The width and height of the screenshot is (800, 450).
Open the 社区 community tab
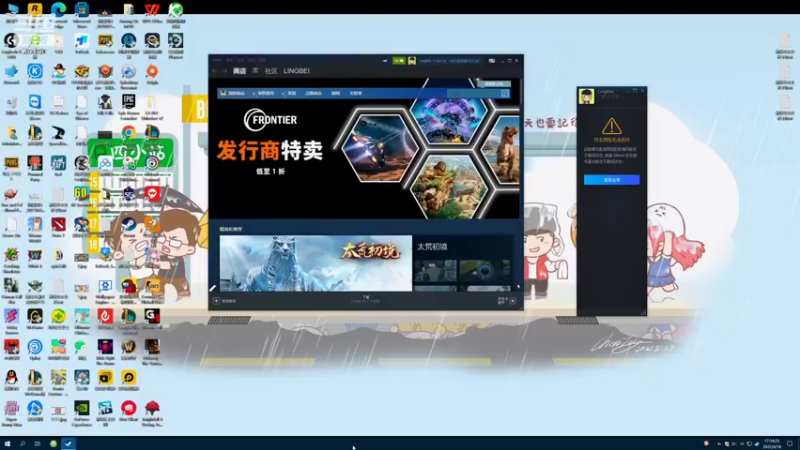[x=271, y=71]
